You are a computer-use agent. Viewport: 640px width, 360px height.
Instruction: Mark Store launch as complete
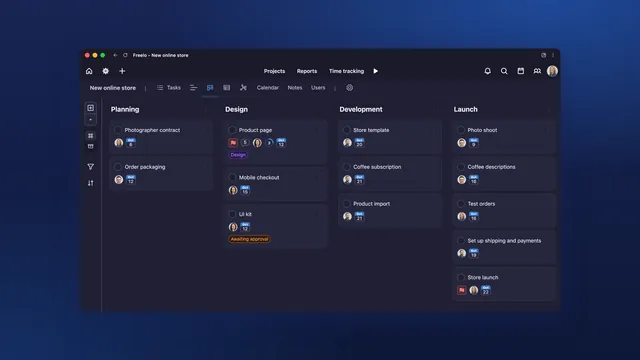[x=461, y=277]
